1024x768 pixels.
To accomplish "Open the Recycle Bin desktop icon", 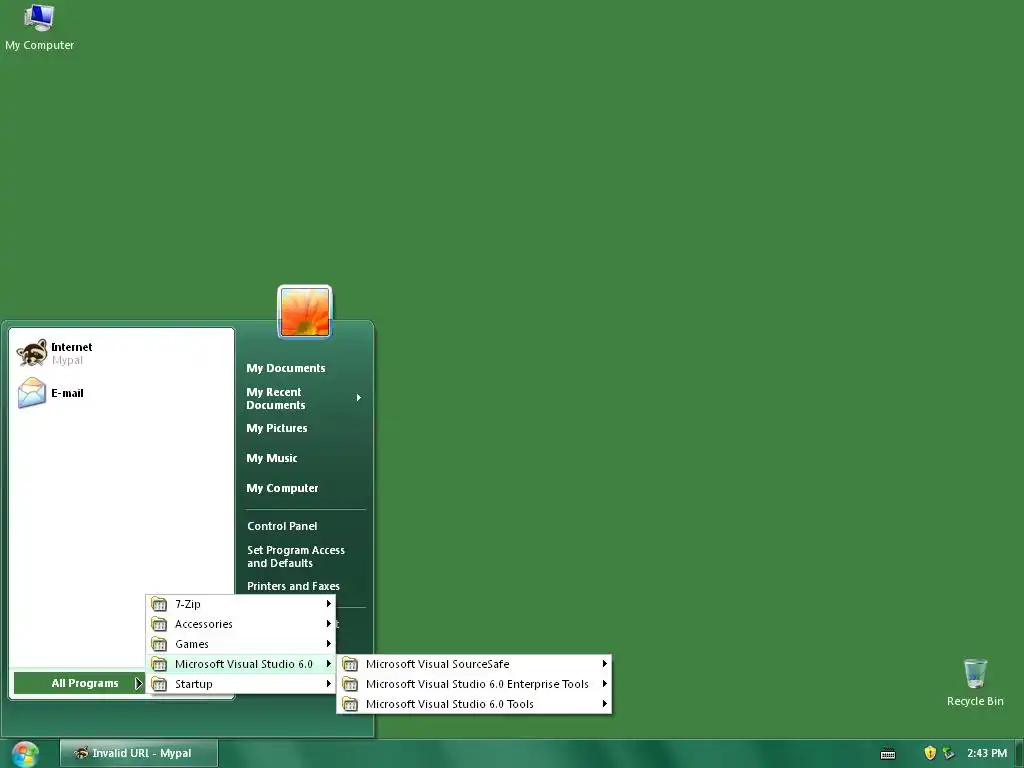I will (x=975, y=682).
